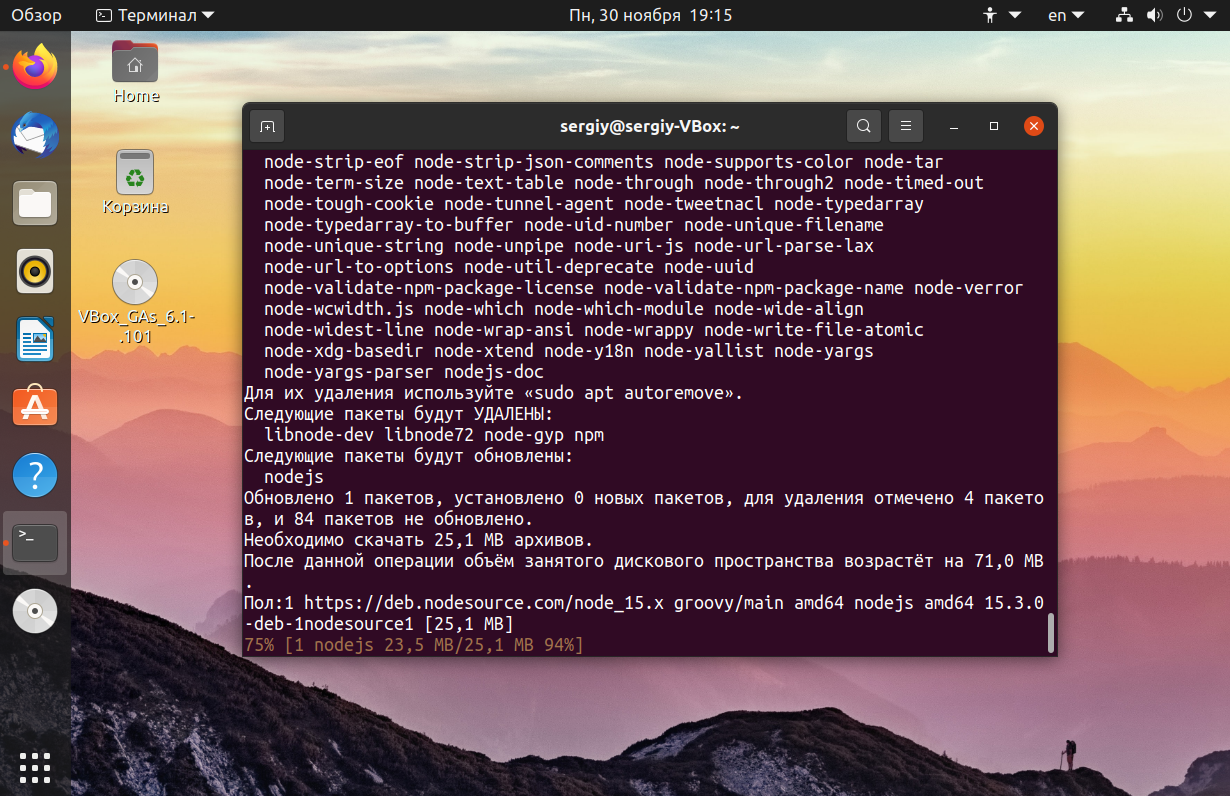Open a new terminal tab
1230x796 pixels.
267,127
